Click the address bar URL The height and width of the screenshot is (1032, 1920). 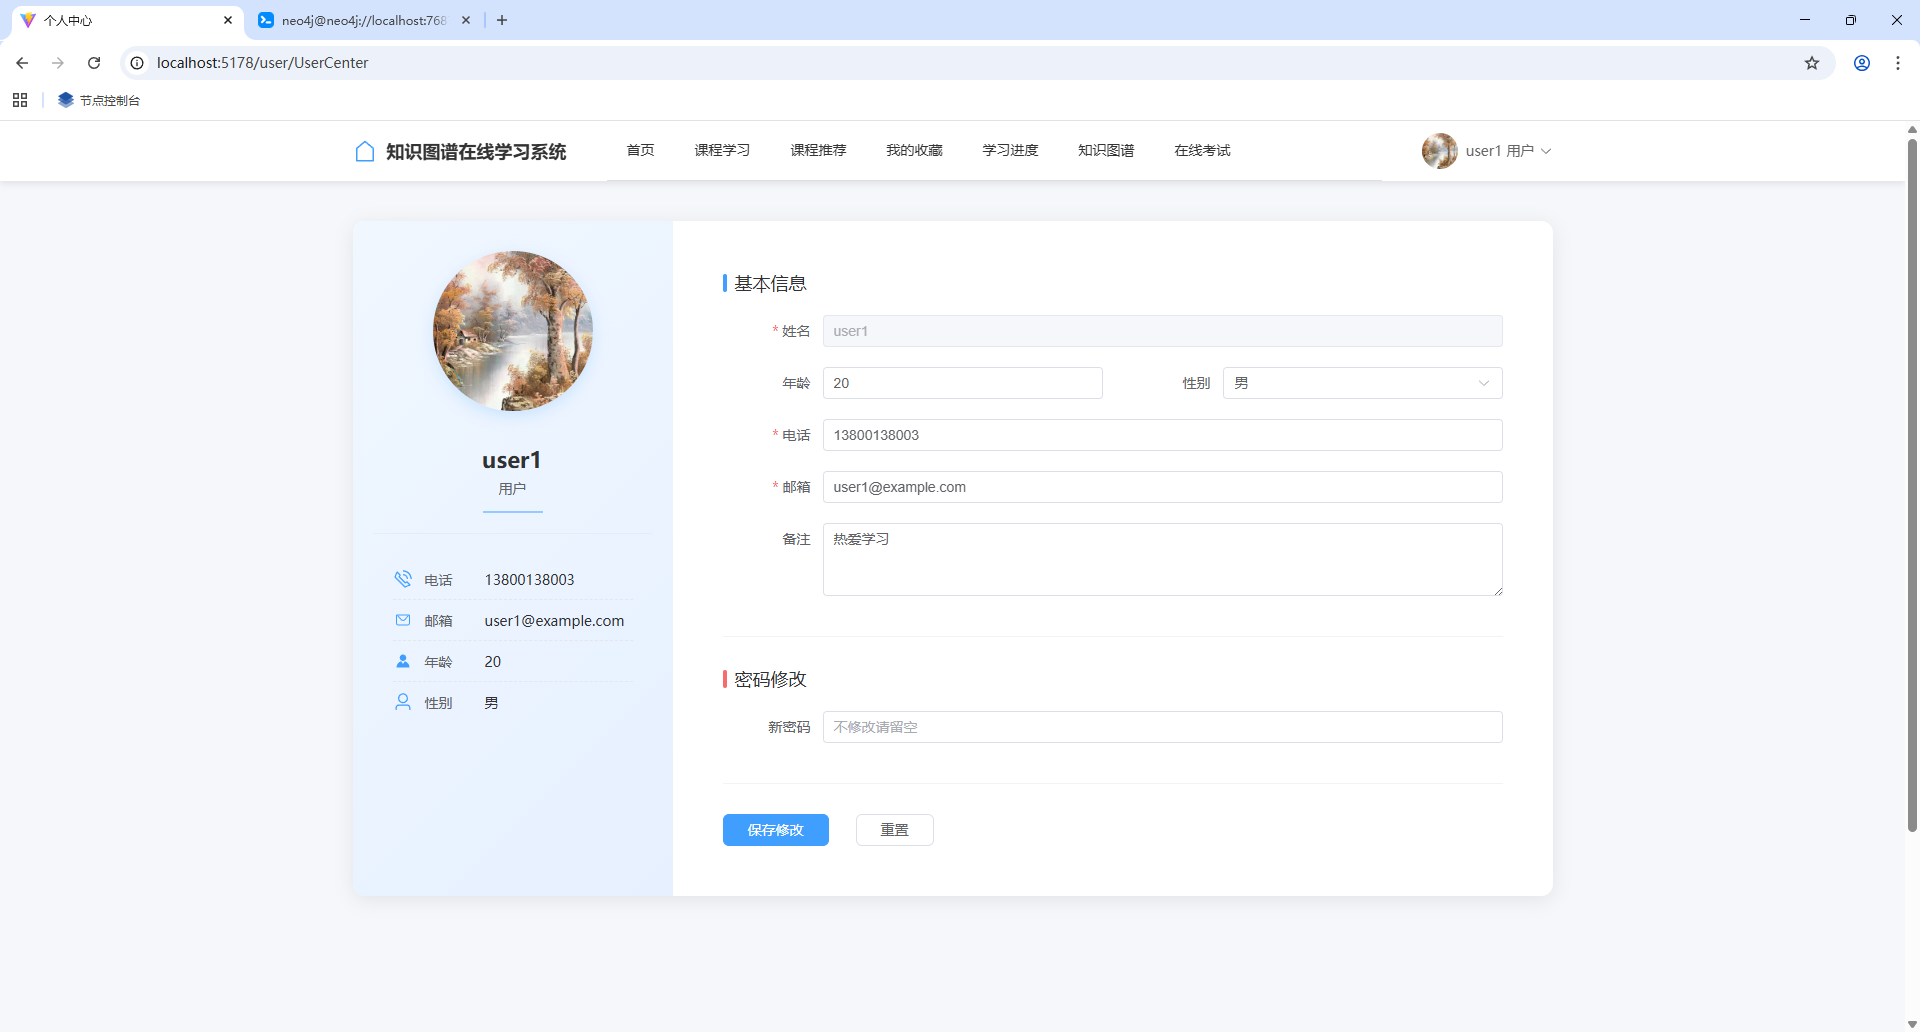click(x=263, y=63)
